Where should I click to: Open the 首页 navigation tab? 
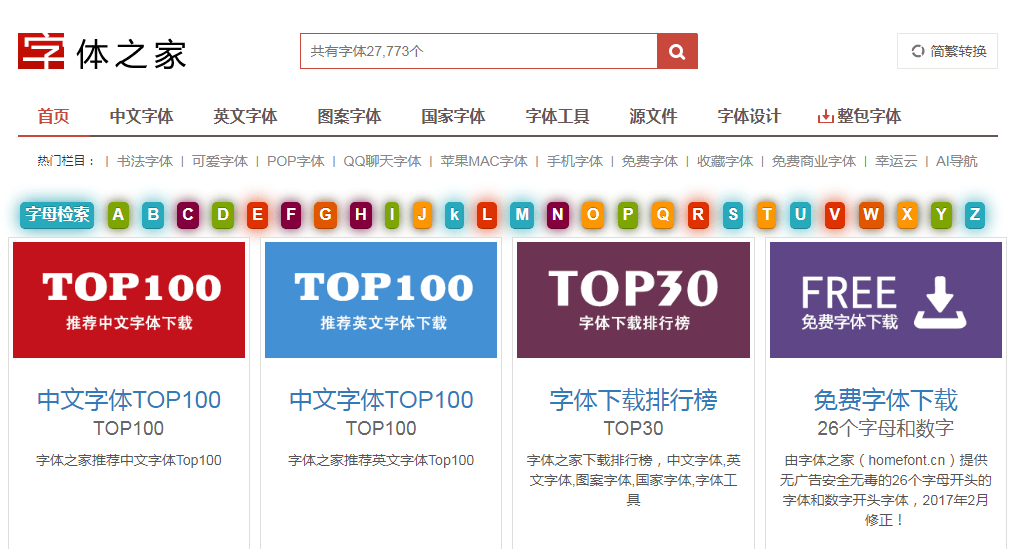(54, 116)
